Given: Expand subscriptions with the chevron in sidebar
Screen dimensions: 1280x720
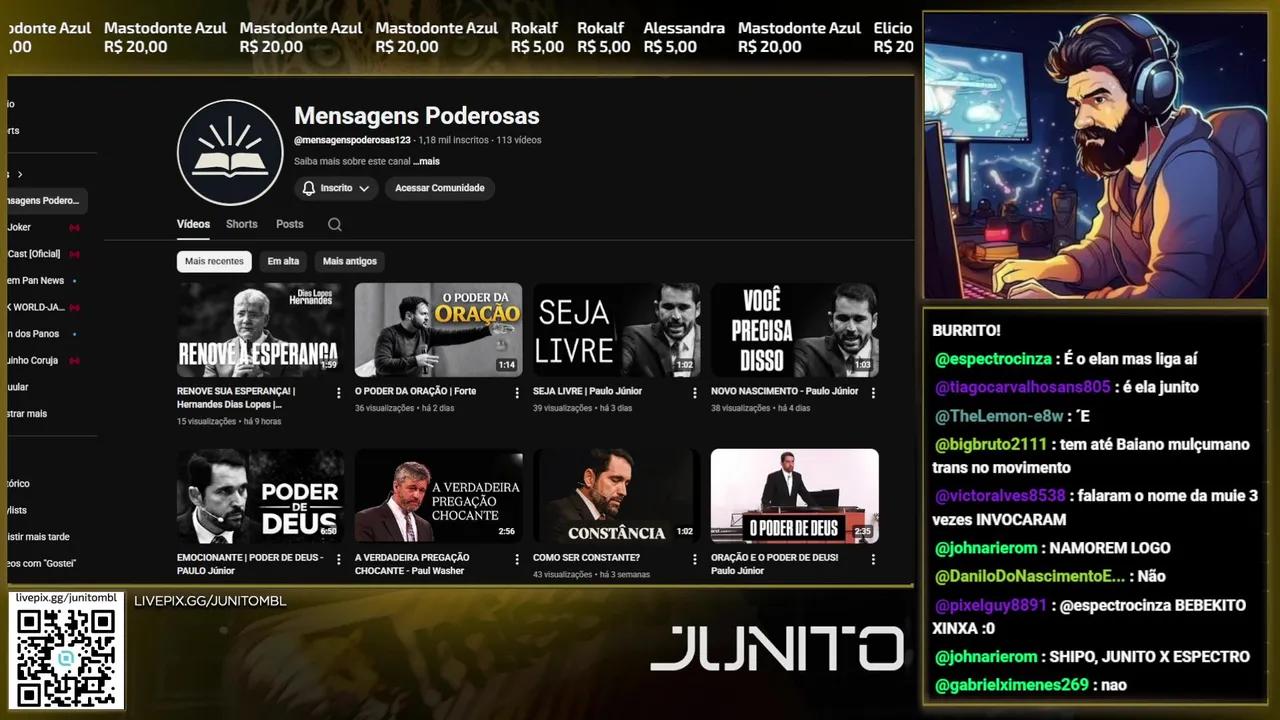Looking at the screenshot, I should [22, 173].
